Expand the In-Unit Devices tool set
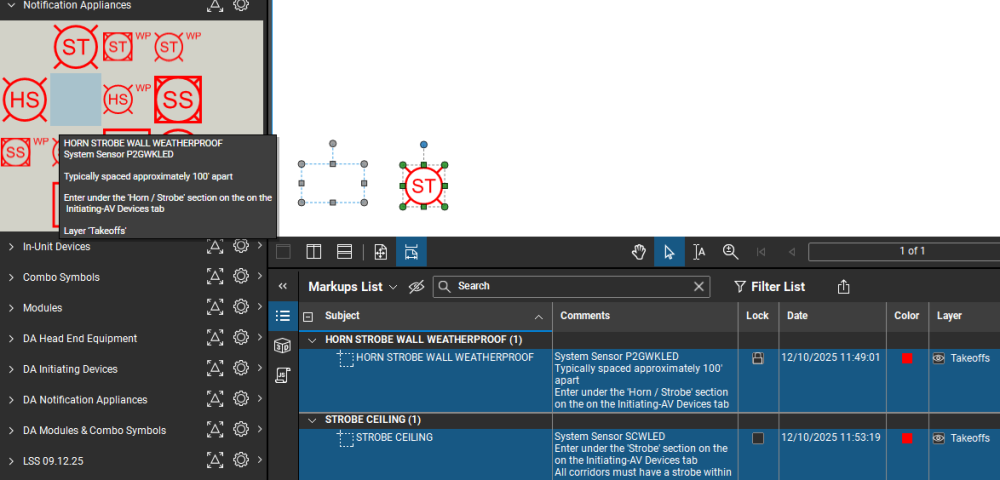Viewport: 1000px width, 480px height. [x=11, y=247]
